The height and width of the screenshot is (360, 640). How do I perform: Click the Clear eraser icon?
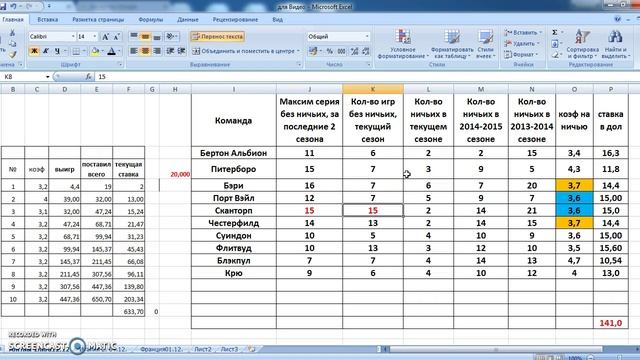click(x=555, y=54)
